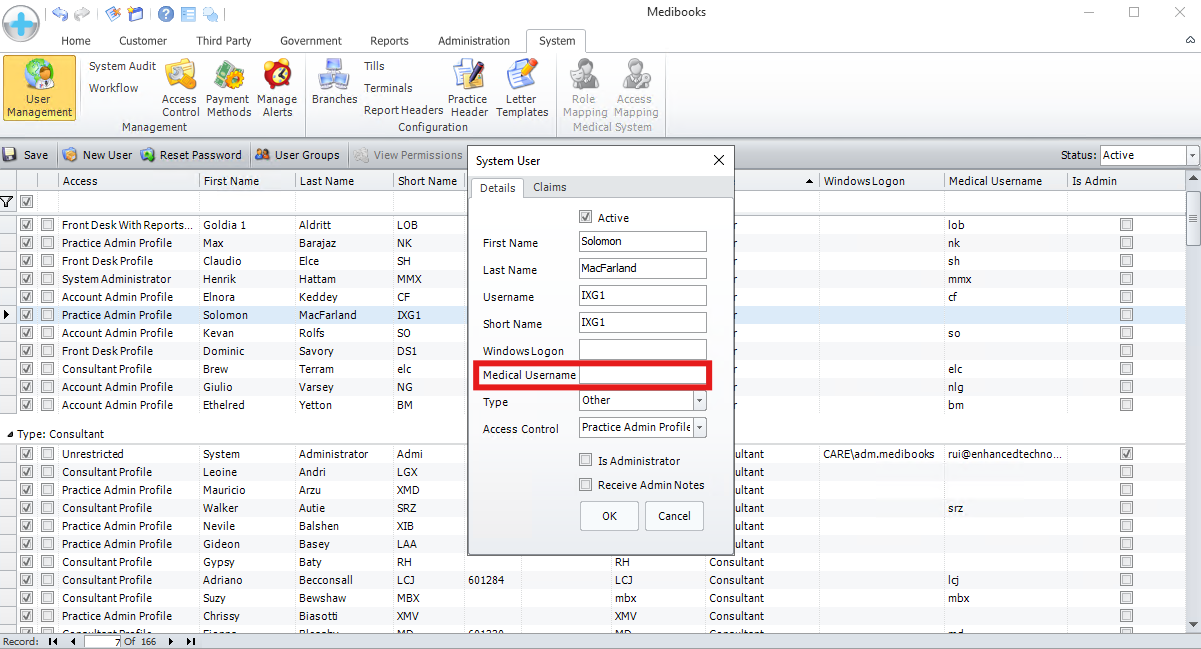Open the Practice Header settings
The height and width of the screenshot is (649, 1201).
pos(467,87)
